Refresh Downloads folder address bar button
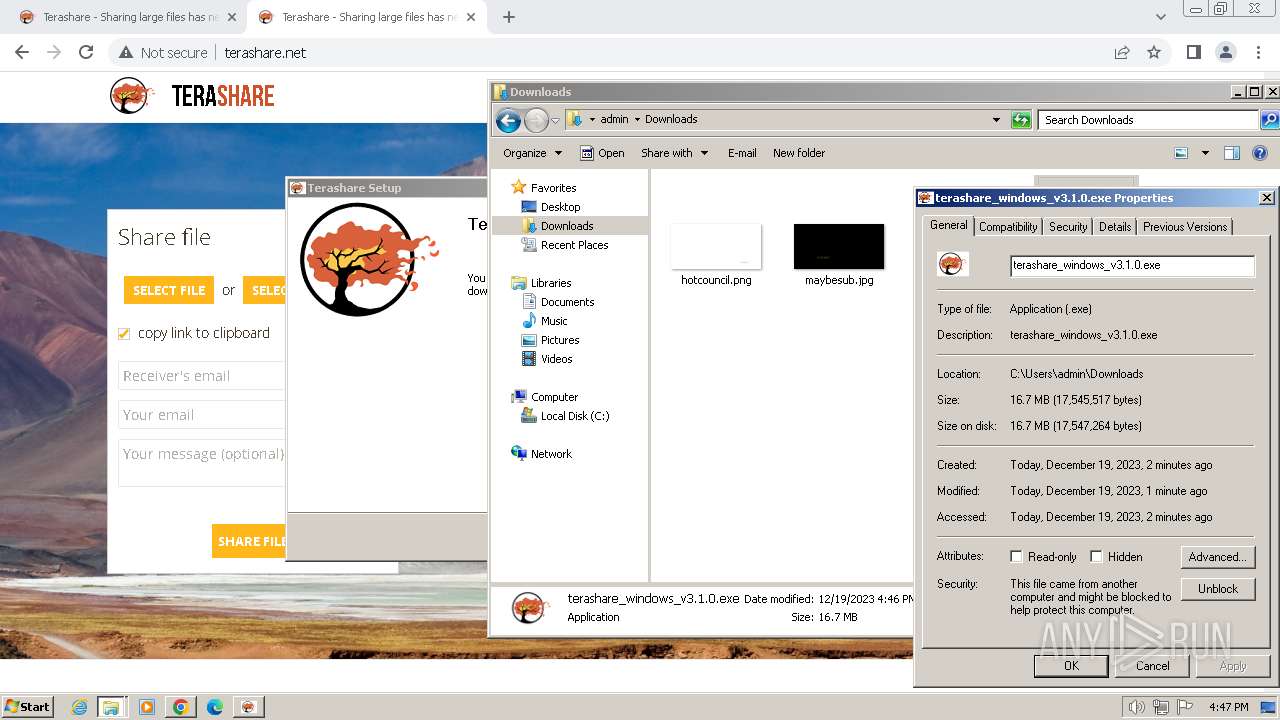The image size is (1280, 720). click(x=1021, y=120)
